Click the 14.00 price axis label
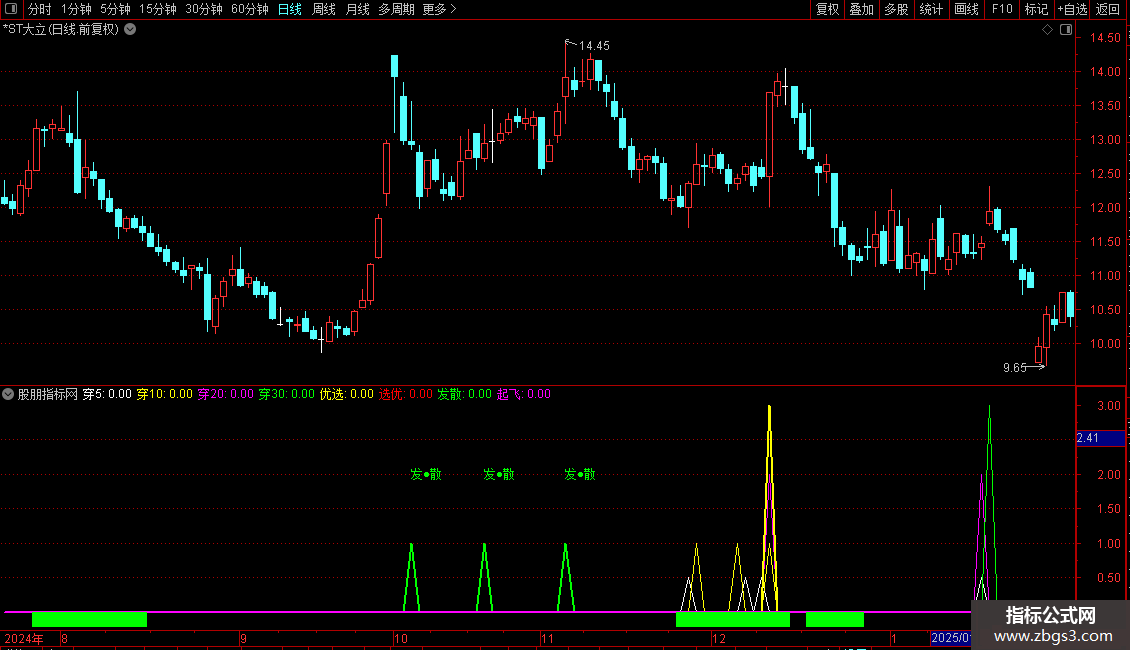This screenshot has width=1130, height=650. click(1105, 72)
